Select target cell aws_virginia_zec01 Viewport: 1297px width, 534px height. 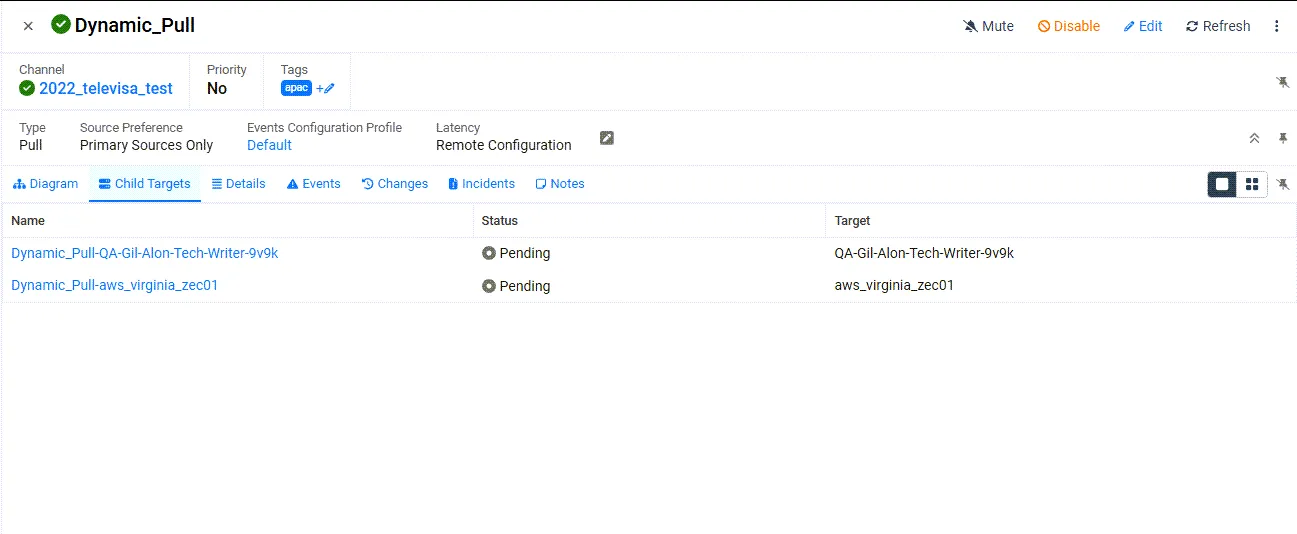pyautogui.click(x=894, y=285)
